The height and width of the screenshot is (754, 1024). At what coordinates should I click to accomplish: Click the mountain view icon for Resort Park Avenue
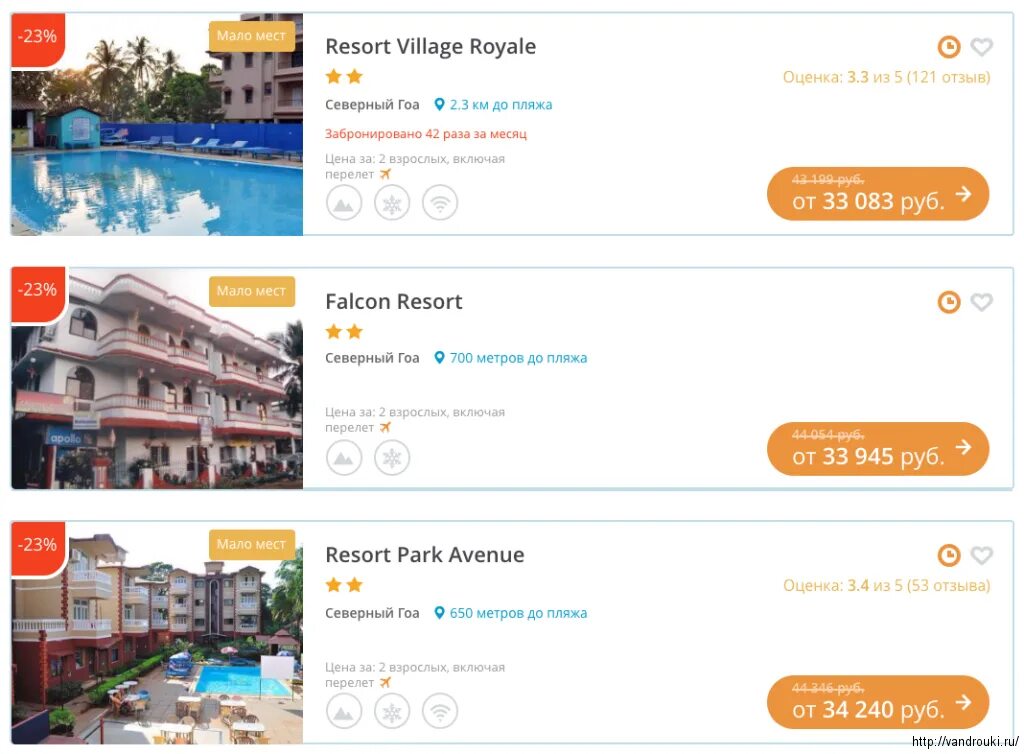[344, 711]
